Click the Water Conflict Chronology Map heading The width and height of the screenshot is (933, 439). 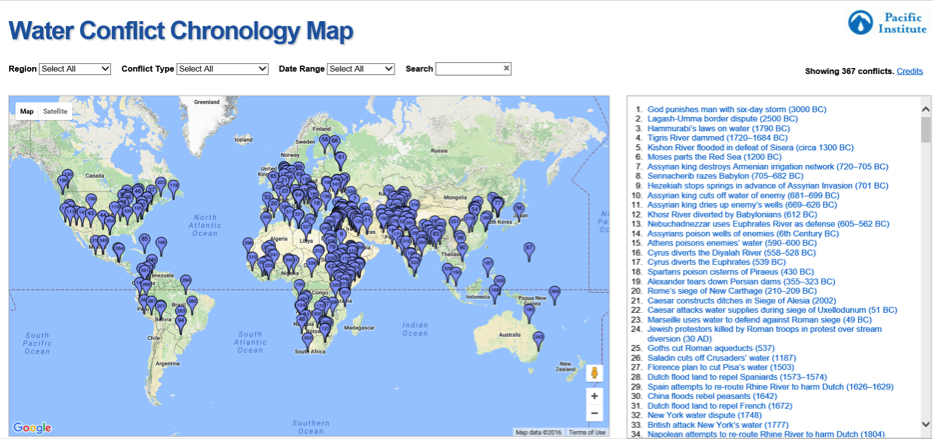[181, 31]
